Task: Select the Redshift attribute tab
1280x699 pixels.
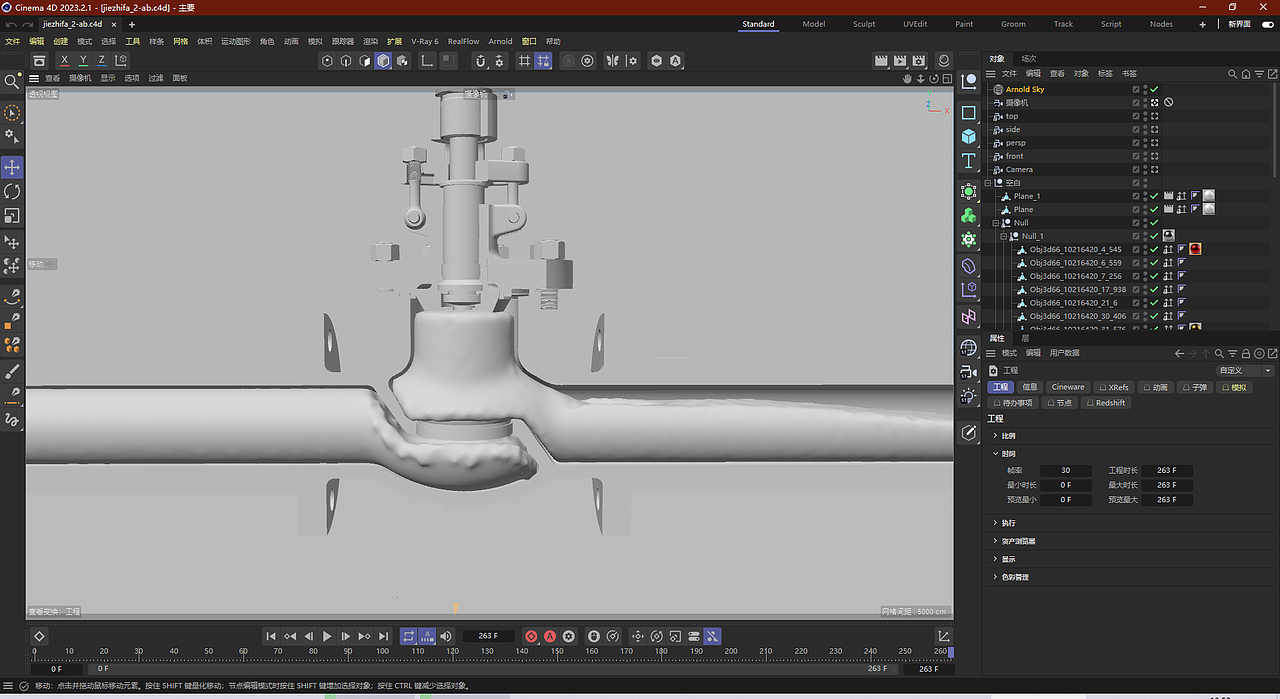Action: pyautogui.click(x=1106, y=403)
